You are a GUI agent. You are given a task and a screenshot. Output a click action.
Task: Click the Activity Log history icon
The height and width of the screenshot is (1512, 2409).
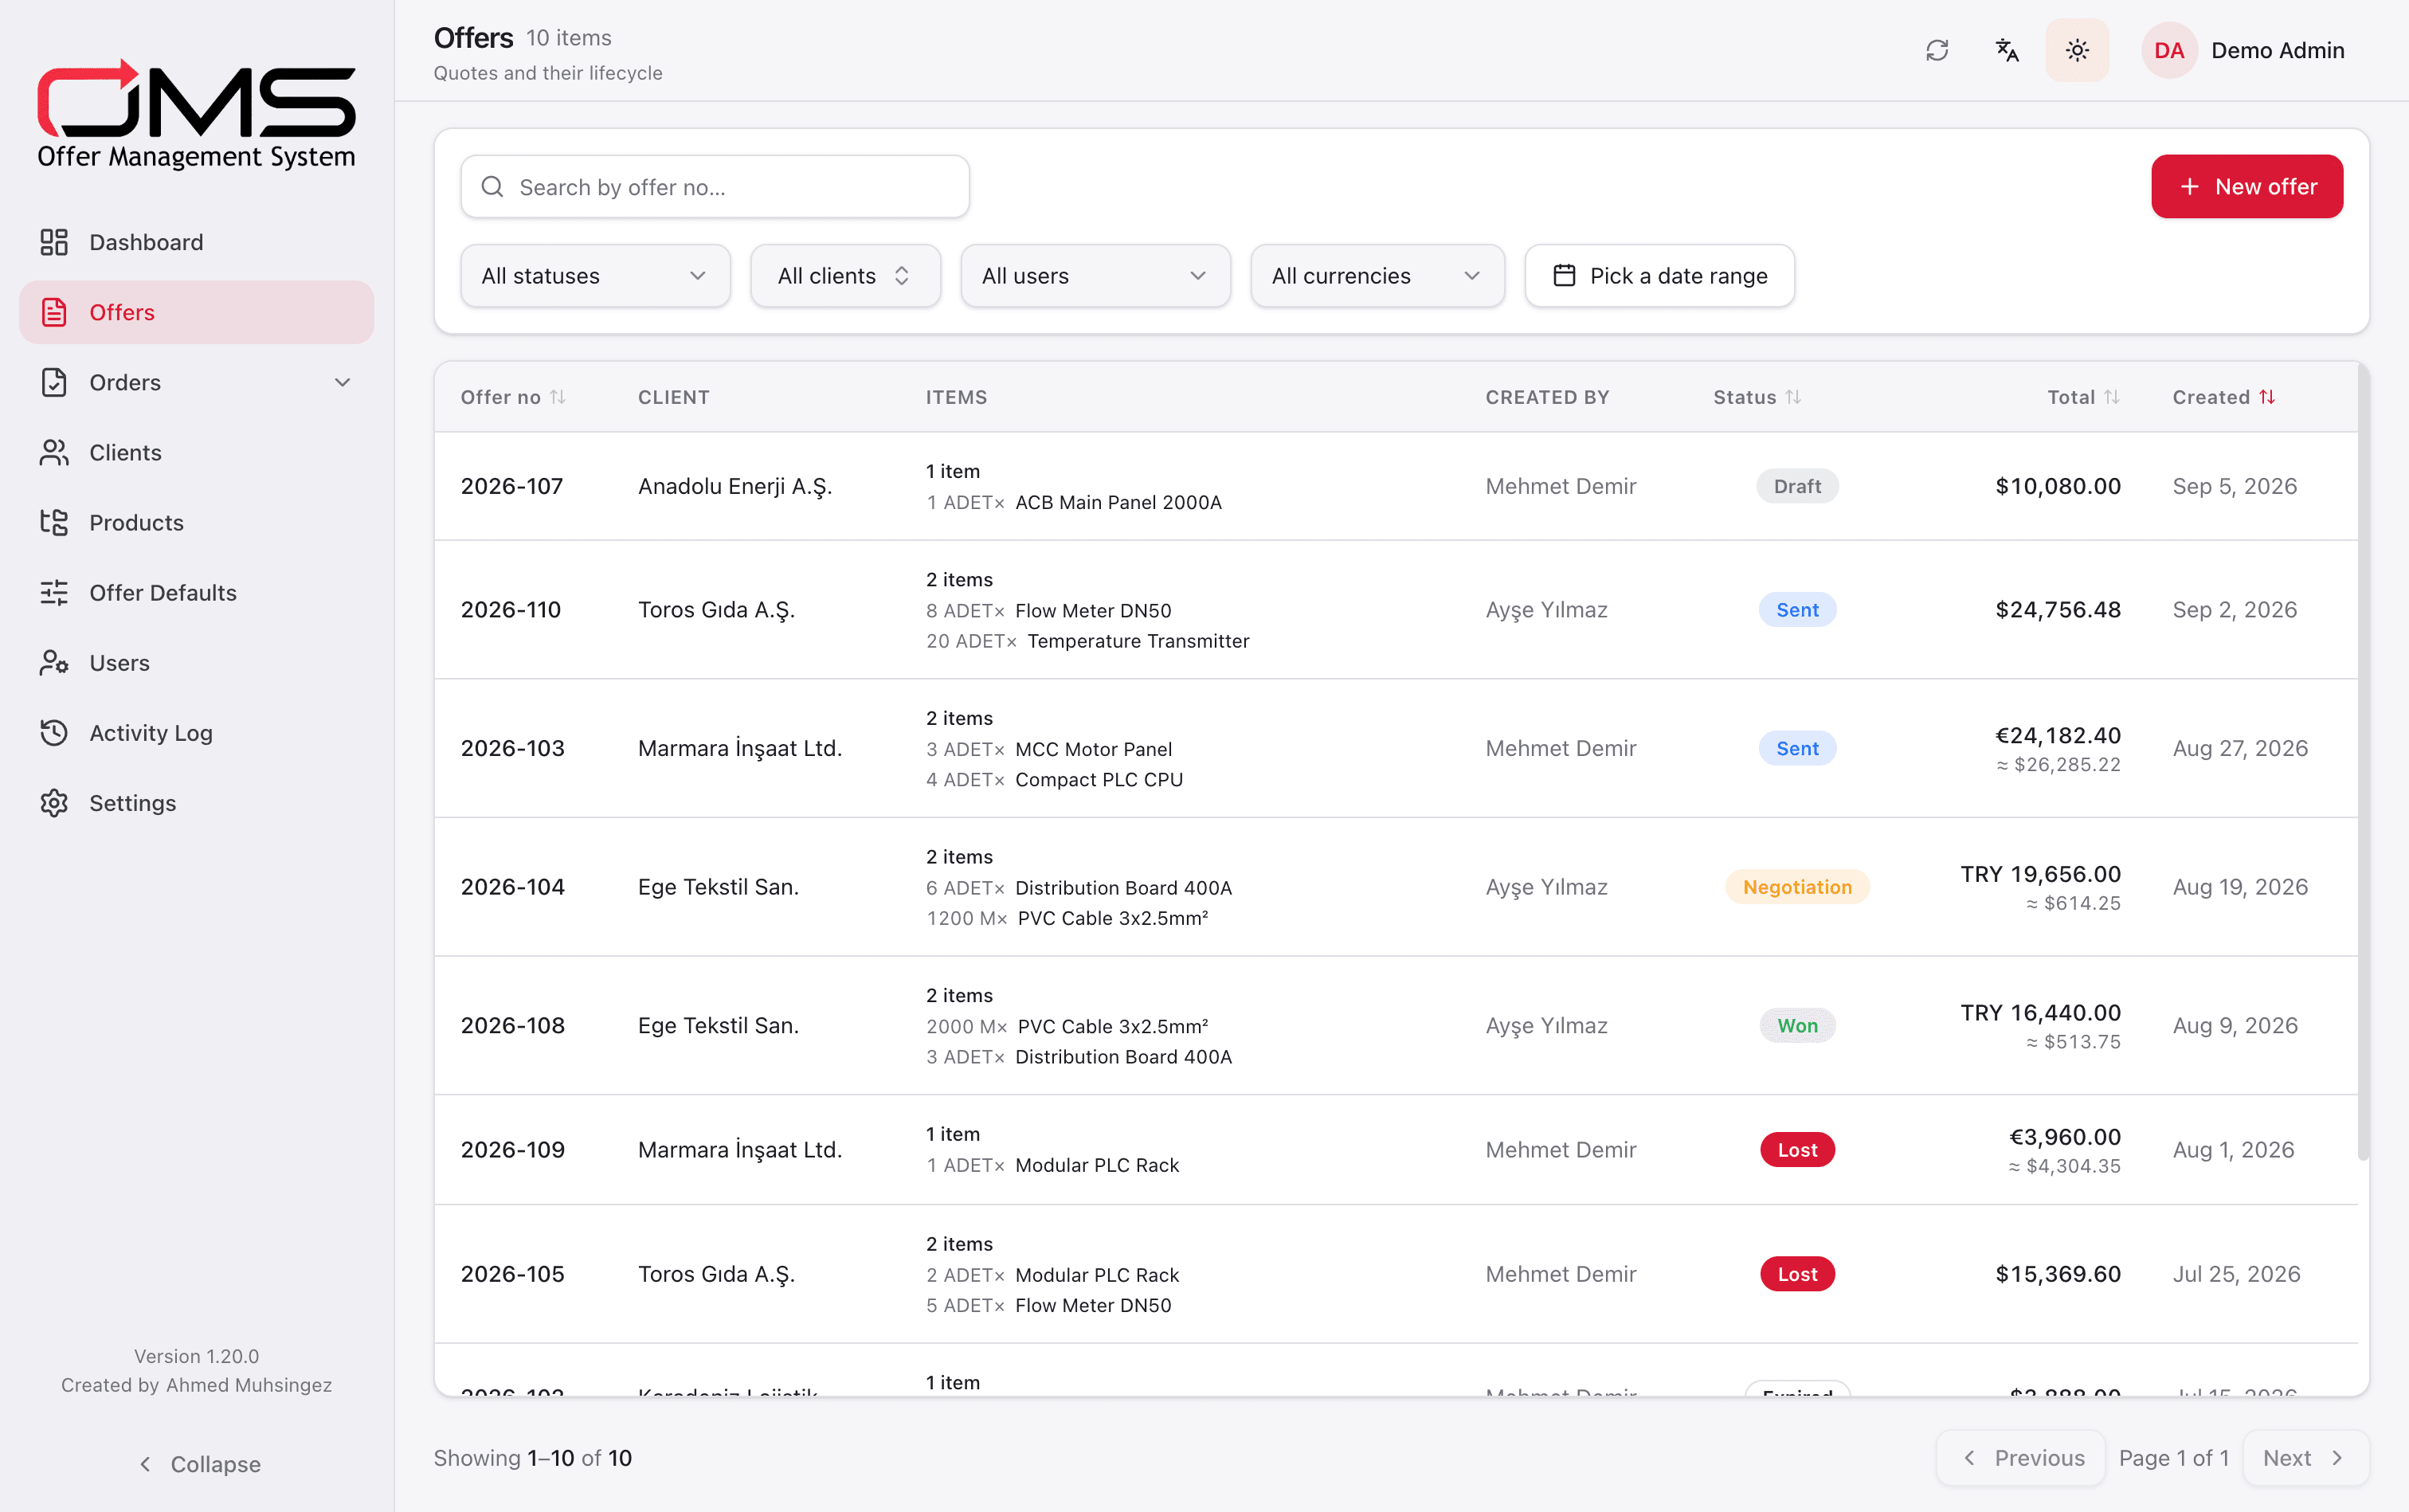tap(54, 732)
